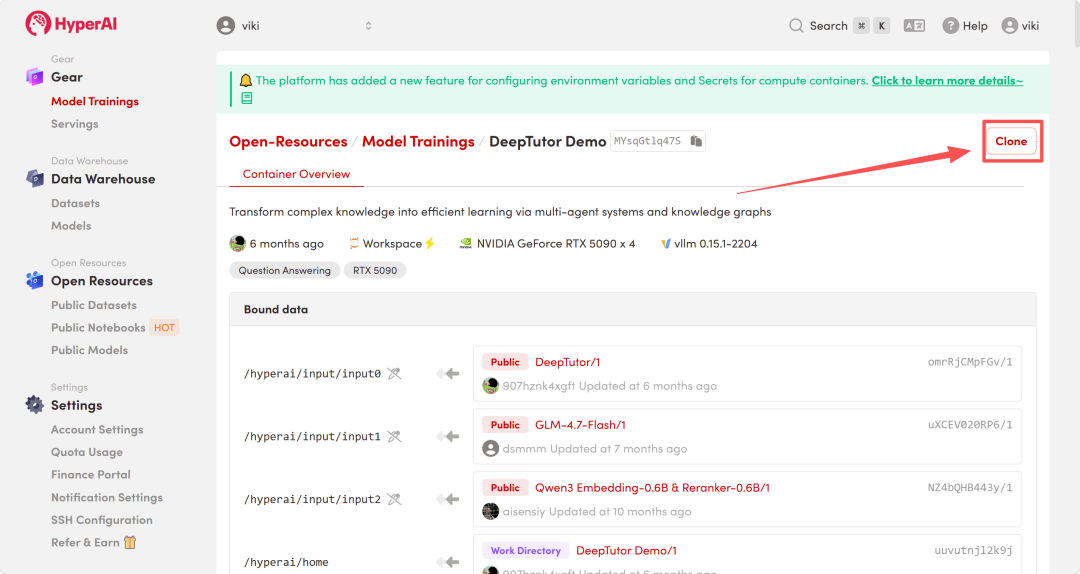Open Datasets in the sidebar

coord(75,203)
